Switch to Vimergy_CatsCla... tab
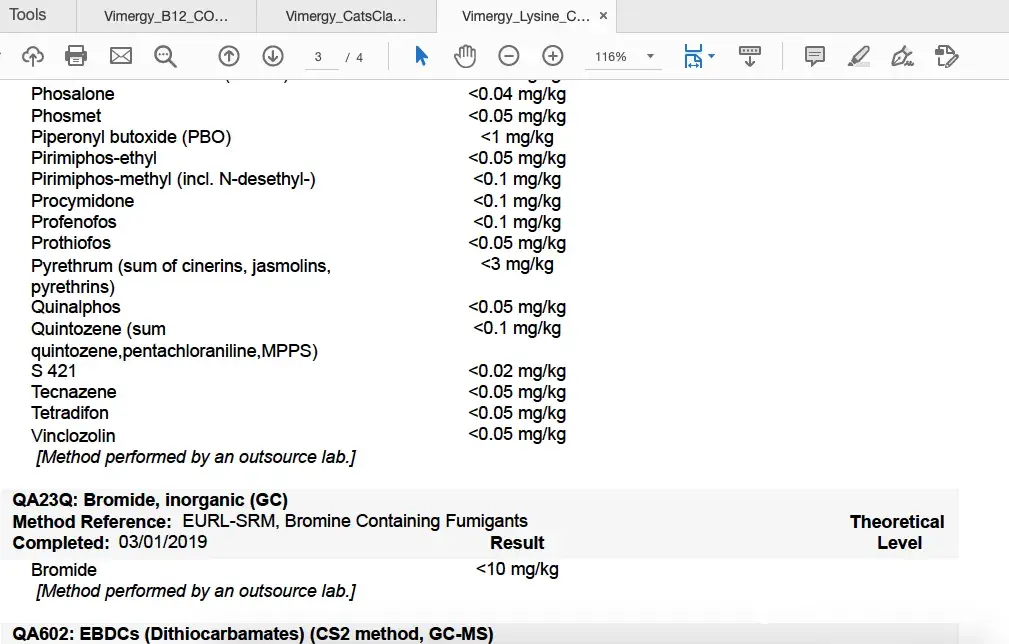1009x644 pixels. 346,16
